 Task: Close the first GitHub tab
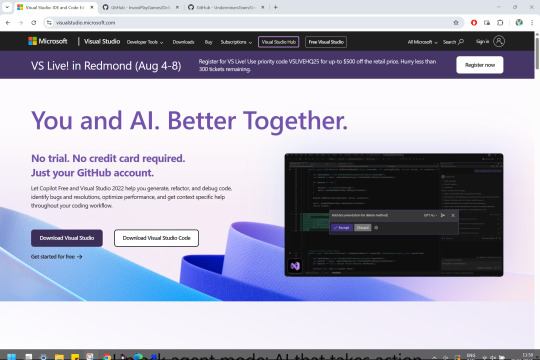coord(177,7)
